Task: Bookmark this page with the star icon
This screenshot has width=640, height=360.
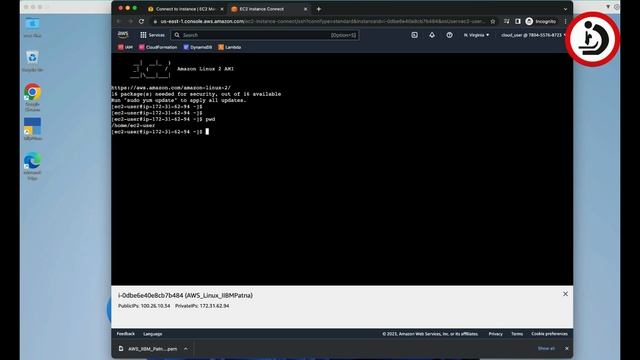Action: tap(493, 21)
